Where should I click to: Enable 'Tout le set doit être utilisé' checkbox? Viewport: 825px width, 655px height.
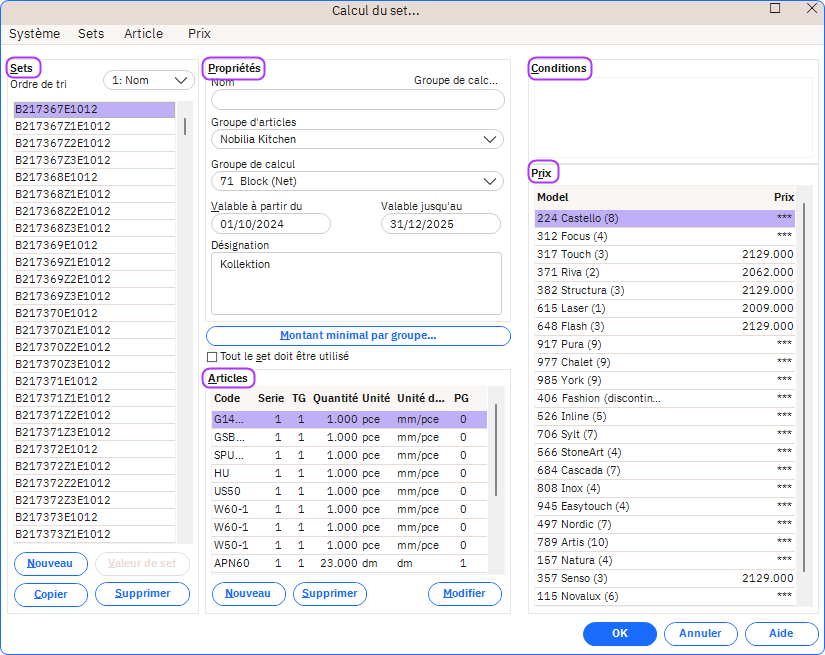211,356
